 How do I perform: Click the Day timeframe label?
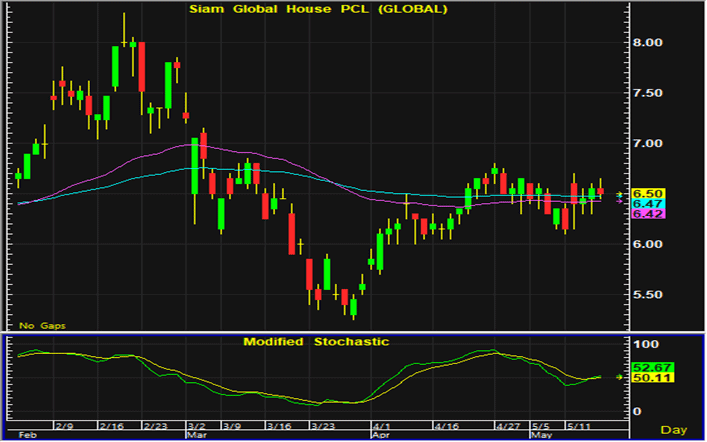click(x=674, y=430)
